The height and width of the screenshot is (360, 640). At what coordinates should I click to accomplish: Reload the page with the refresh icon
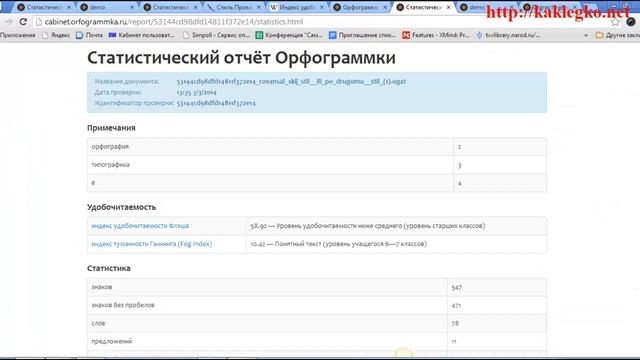pos(23,22)
